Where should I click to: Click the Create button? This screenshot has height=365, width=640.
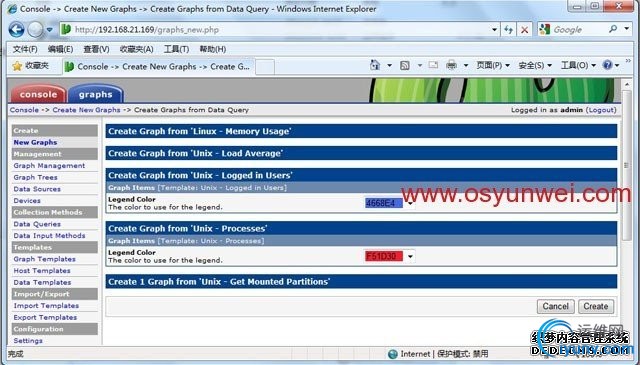tap(596, 306)
